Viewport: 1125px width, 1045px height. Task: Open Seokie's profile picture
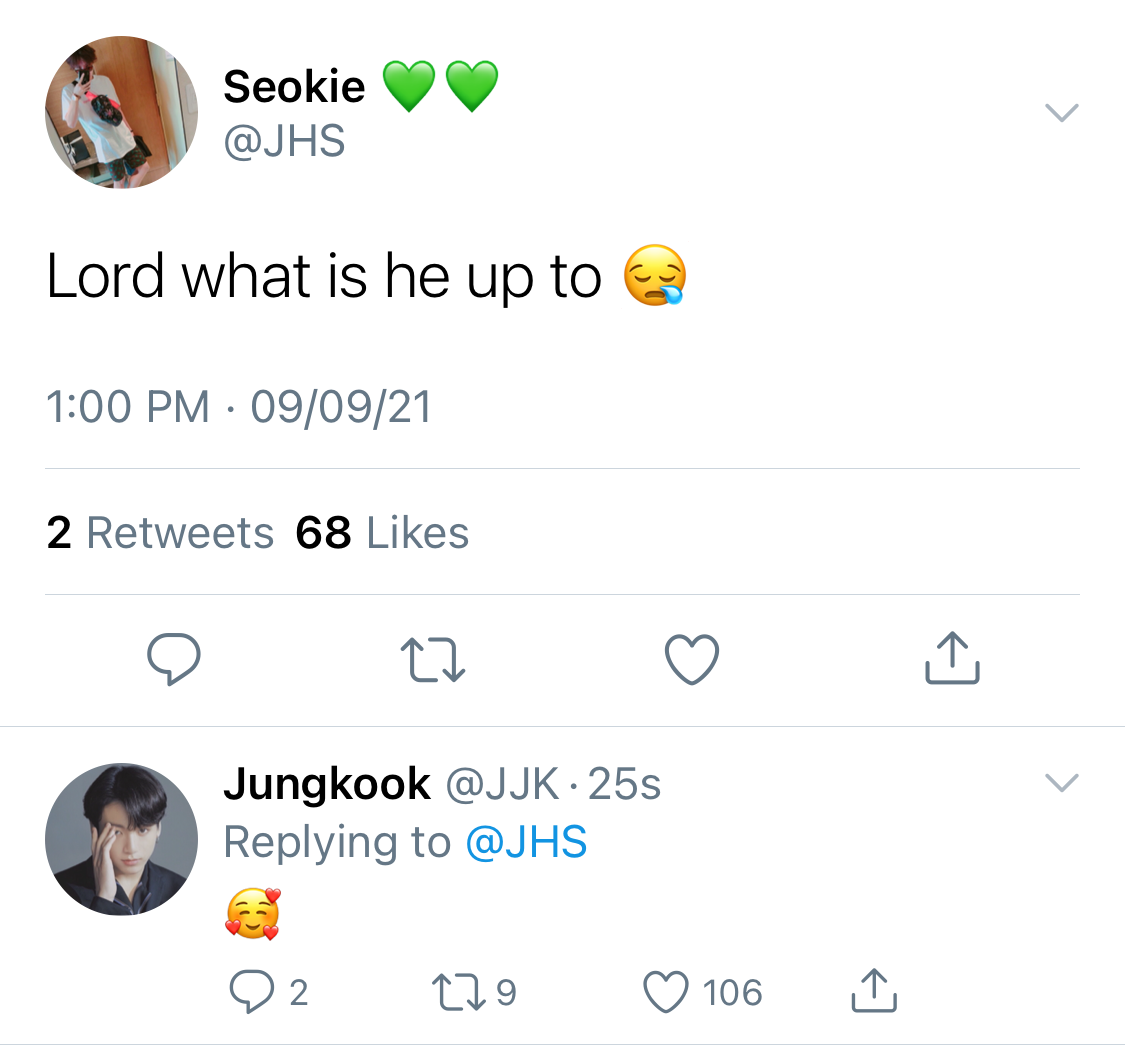(x=121, y=112)
